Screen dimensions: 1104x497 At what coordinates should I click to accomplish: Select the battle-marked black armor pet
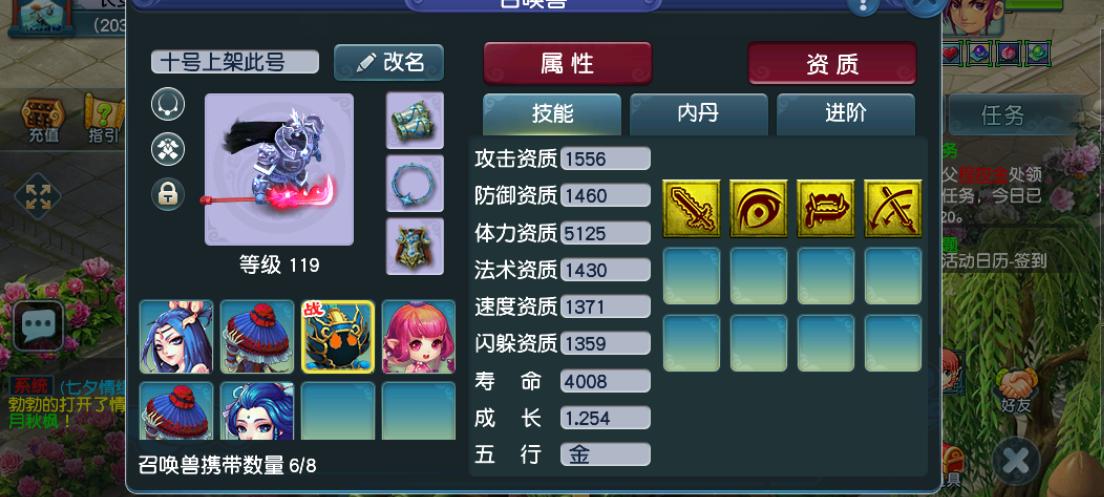pos(338,336)
